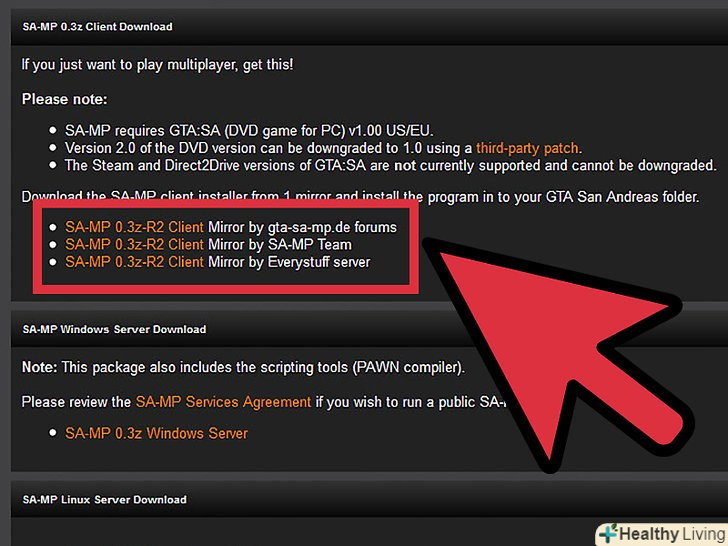Click 'Mirror by Everystuff server' text
The width and height of the screenshot is (728, 546).
[x=289, y=262]
